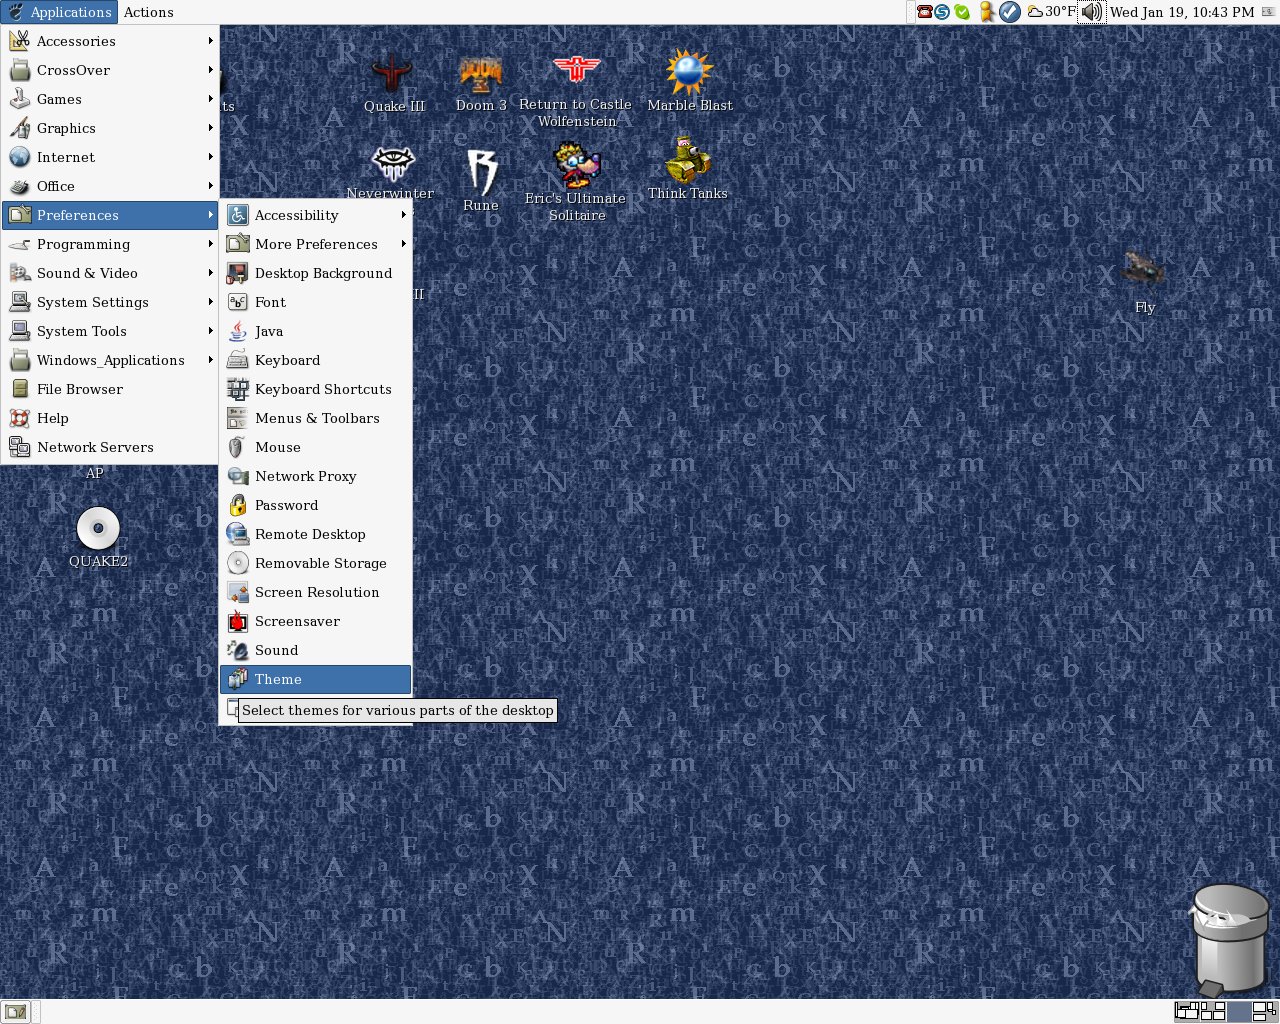Expand the Programming submenu arrow
Screen dimensions: 1280x1024
pyautogui.click(x=211, y=244)
